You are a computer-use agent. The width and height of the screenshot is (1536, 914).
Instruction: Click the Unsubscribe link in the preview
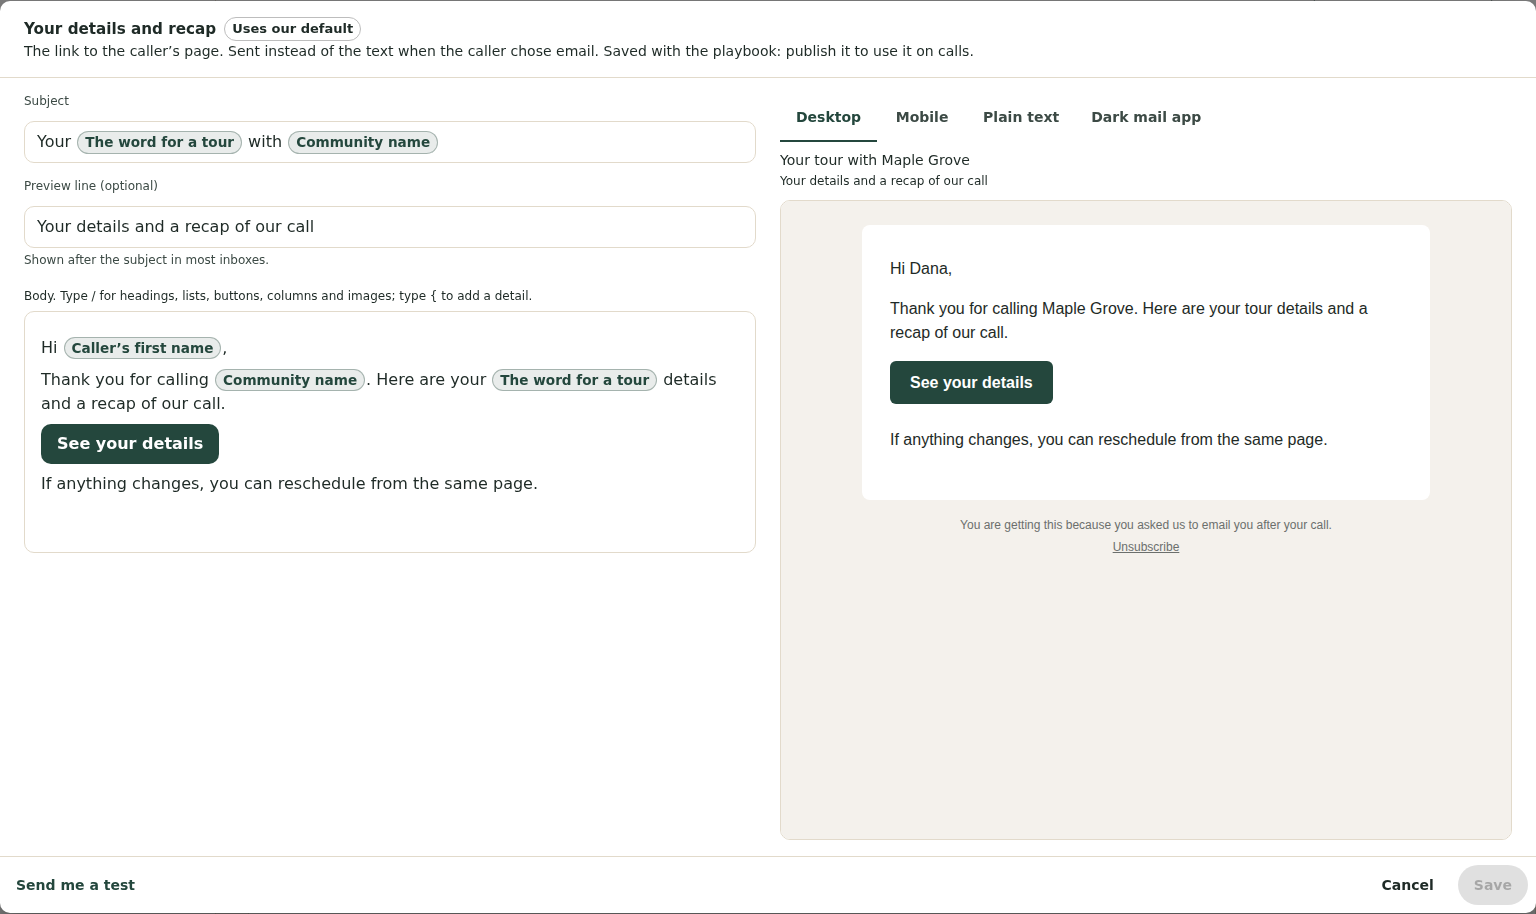tap(1145, 547)
